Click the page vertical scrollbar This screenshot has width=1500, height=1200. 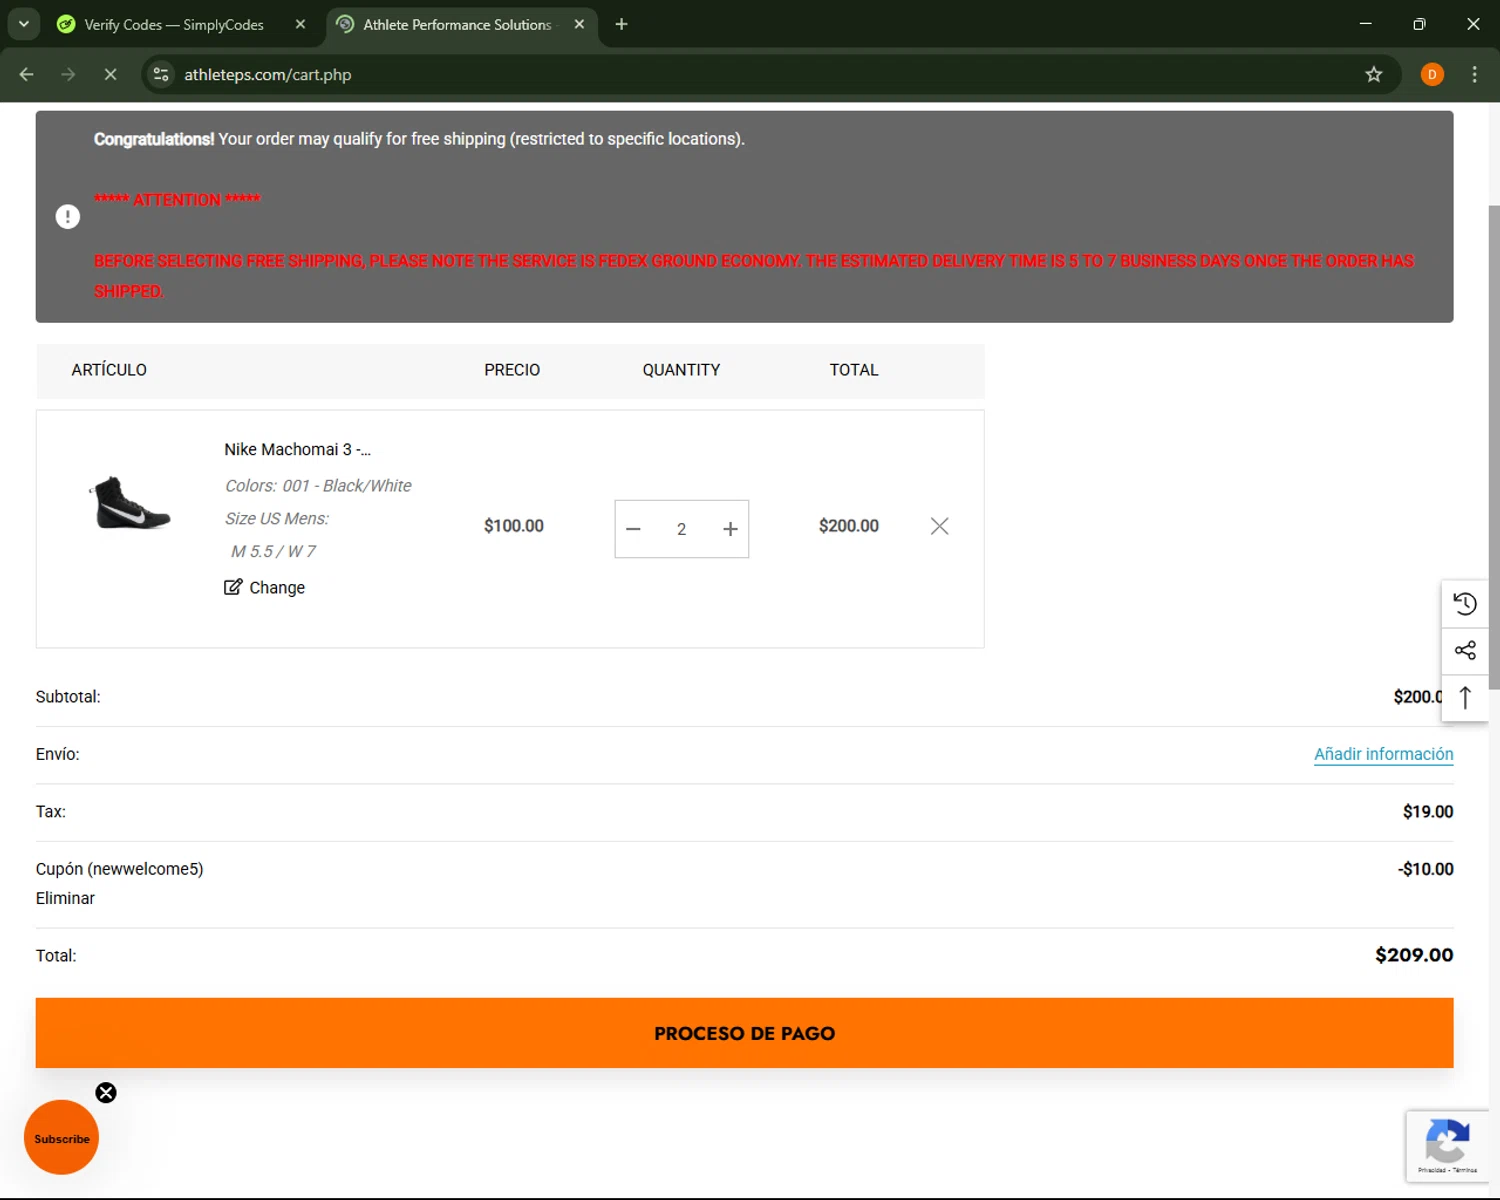1494,447
